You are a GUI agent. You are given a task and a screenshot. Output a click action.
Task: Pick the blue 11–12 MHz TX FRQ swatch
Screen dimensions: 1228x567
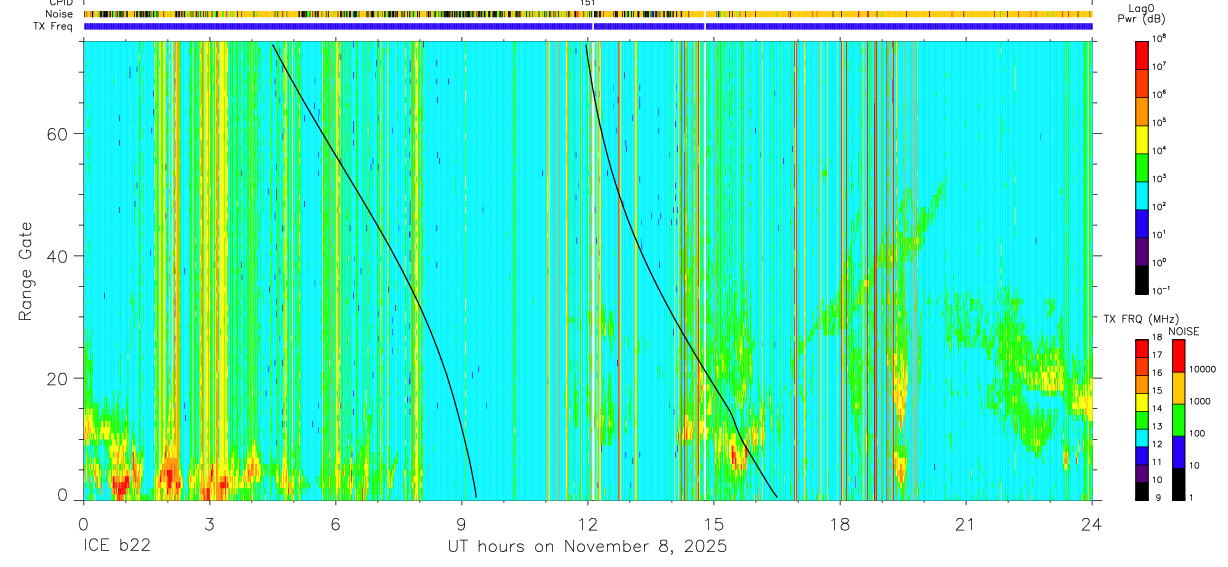click(x=1143, y=455)
